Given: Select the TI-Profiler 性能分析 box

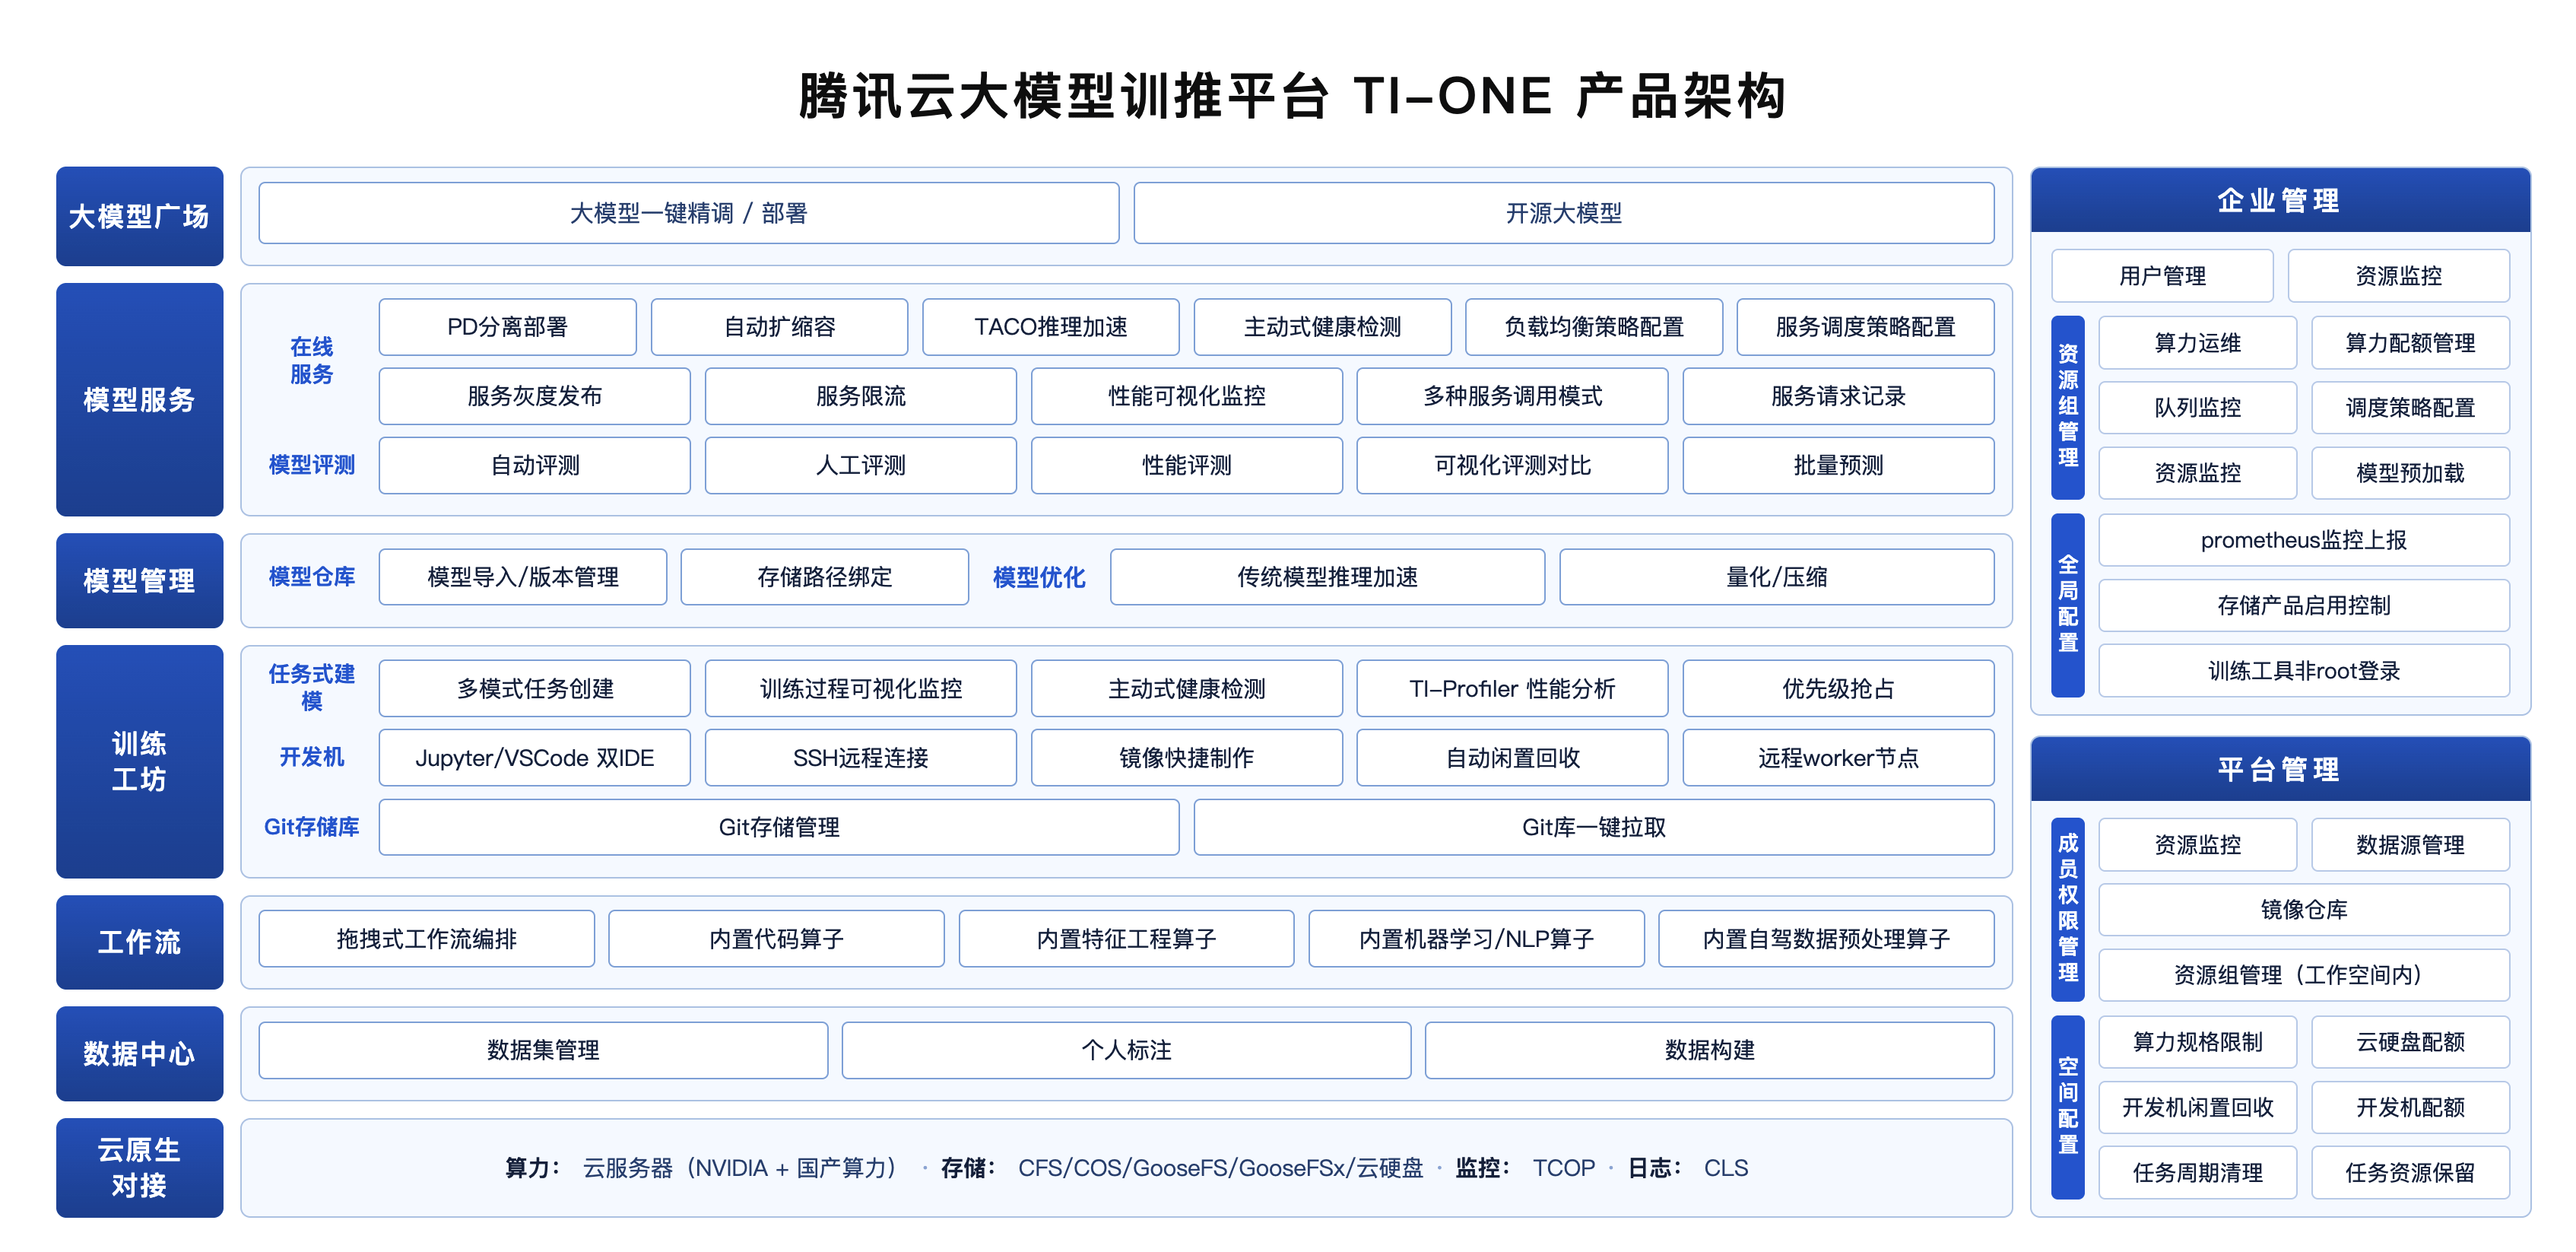Looking at the screenshot, I should pos(1512,688).
